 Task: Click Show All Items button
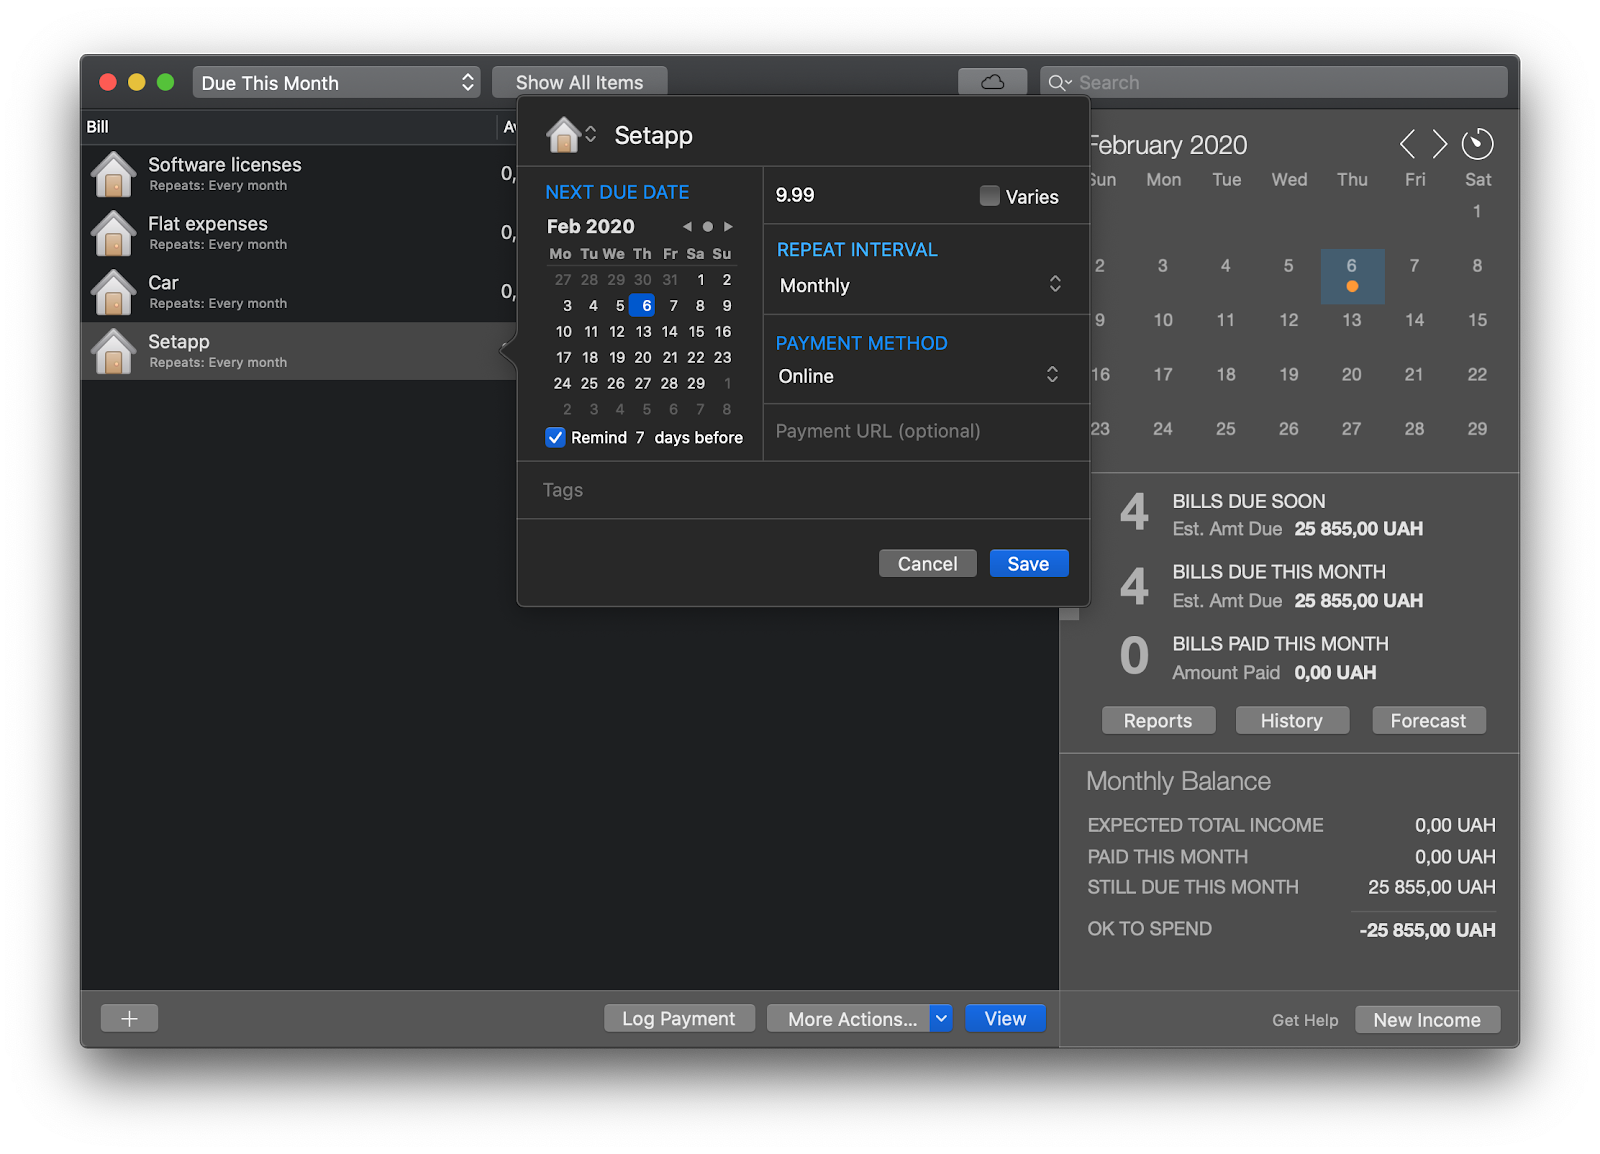[x=579, y=82]
